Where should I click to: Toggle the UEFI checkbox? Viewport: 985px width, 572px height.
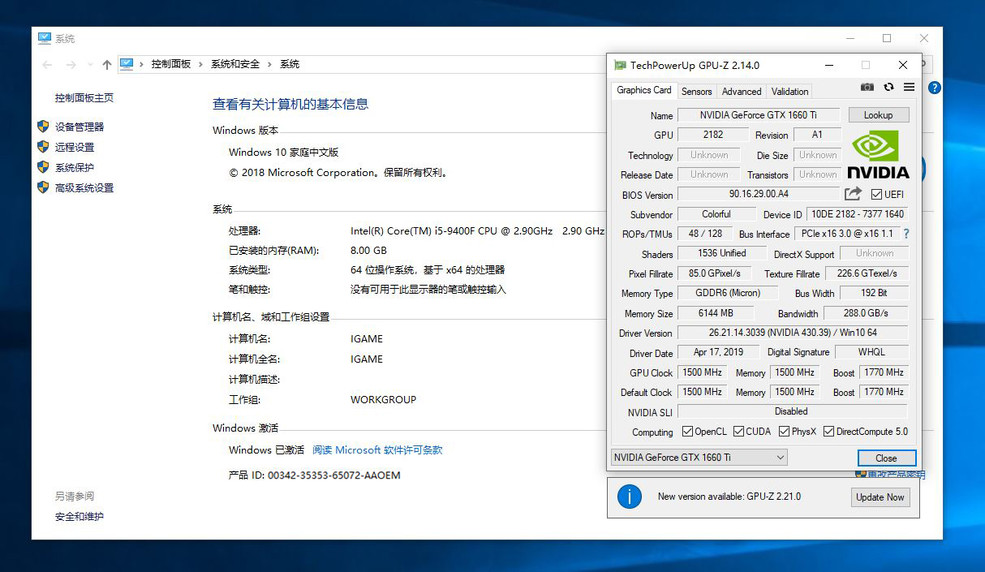tap(876, 195)
